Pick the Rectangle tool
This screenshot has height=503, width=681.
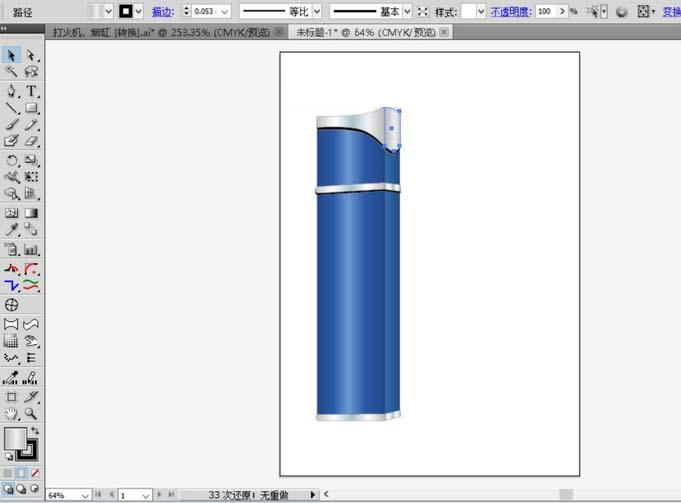31,108
